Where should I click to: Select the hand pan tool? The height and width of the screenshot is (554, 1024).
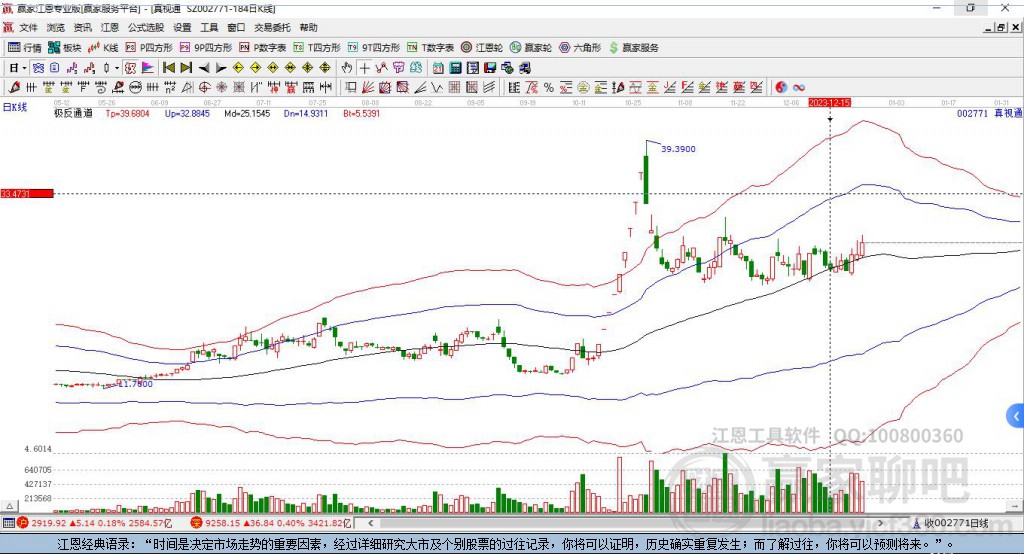point(347,68)
